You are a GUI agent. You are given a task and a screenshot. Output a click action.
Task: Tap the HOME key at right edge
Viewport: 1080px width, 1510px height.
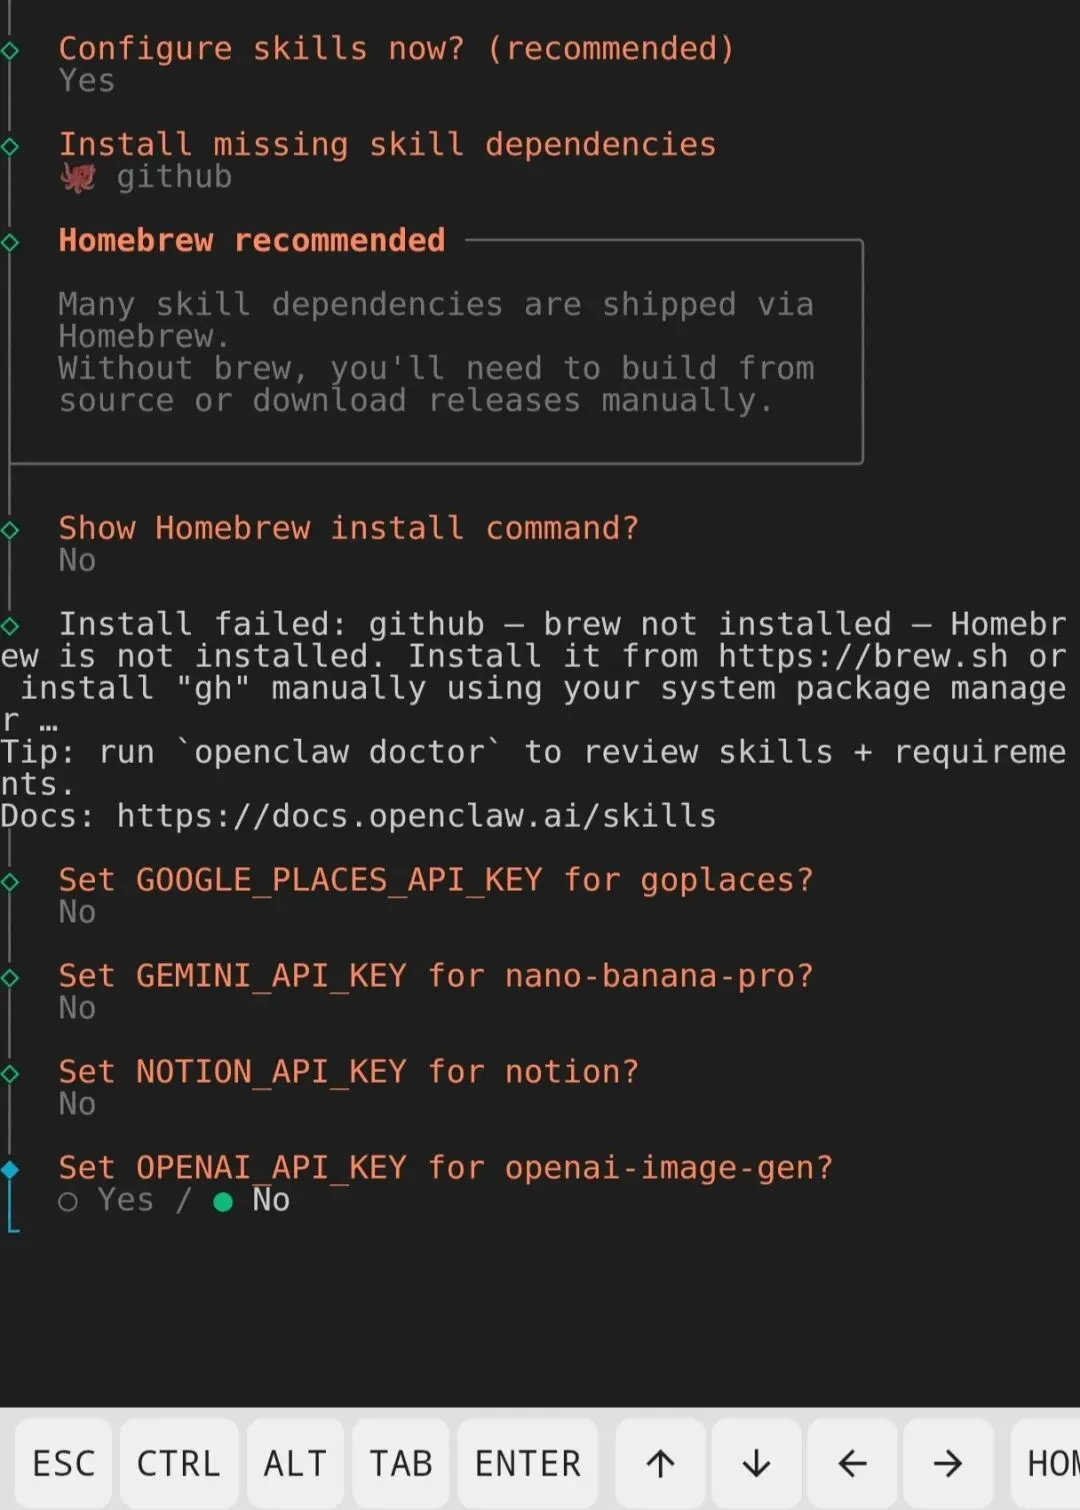1046,1463
